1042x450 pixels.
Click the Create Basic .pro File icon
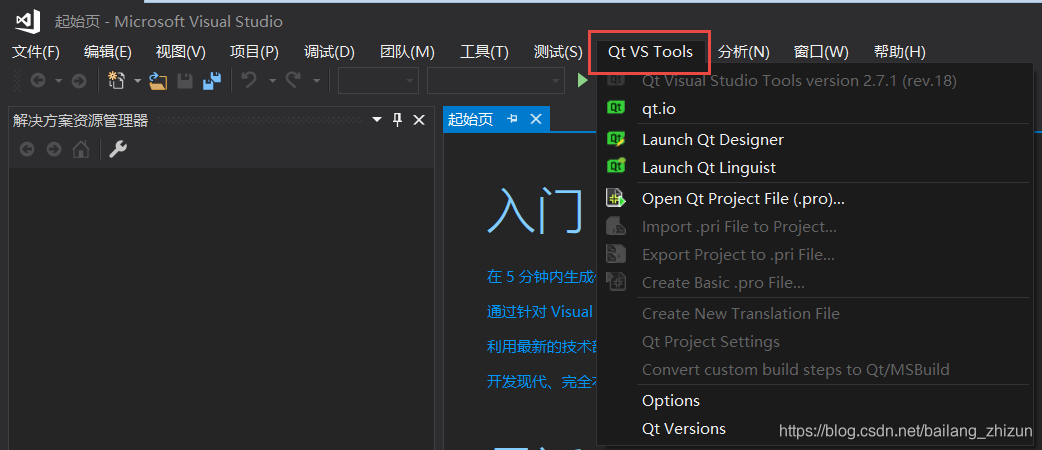[616, 282]
